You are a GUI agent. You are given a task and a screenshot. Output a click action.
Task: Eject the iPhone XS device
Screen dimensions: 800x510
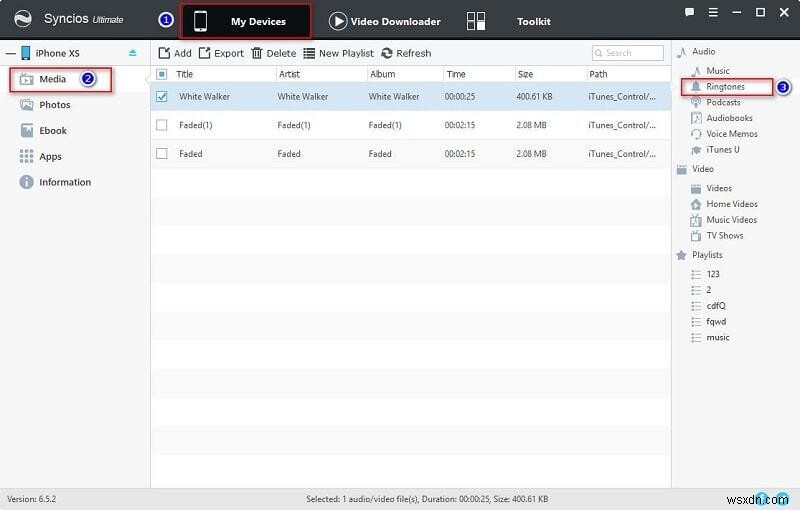tap(133, 53)
